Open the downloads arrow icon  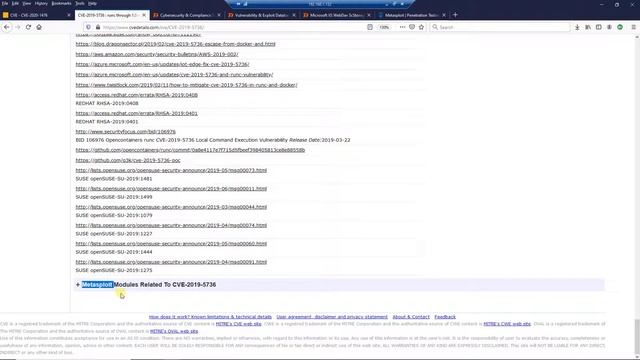click(577, 27)
